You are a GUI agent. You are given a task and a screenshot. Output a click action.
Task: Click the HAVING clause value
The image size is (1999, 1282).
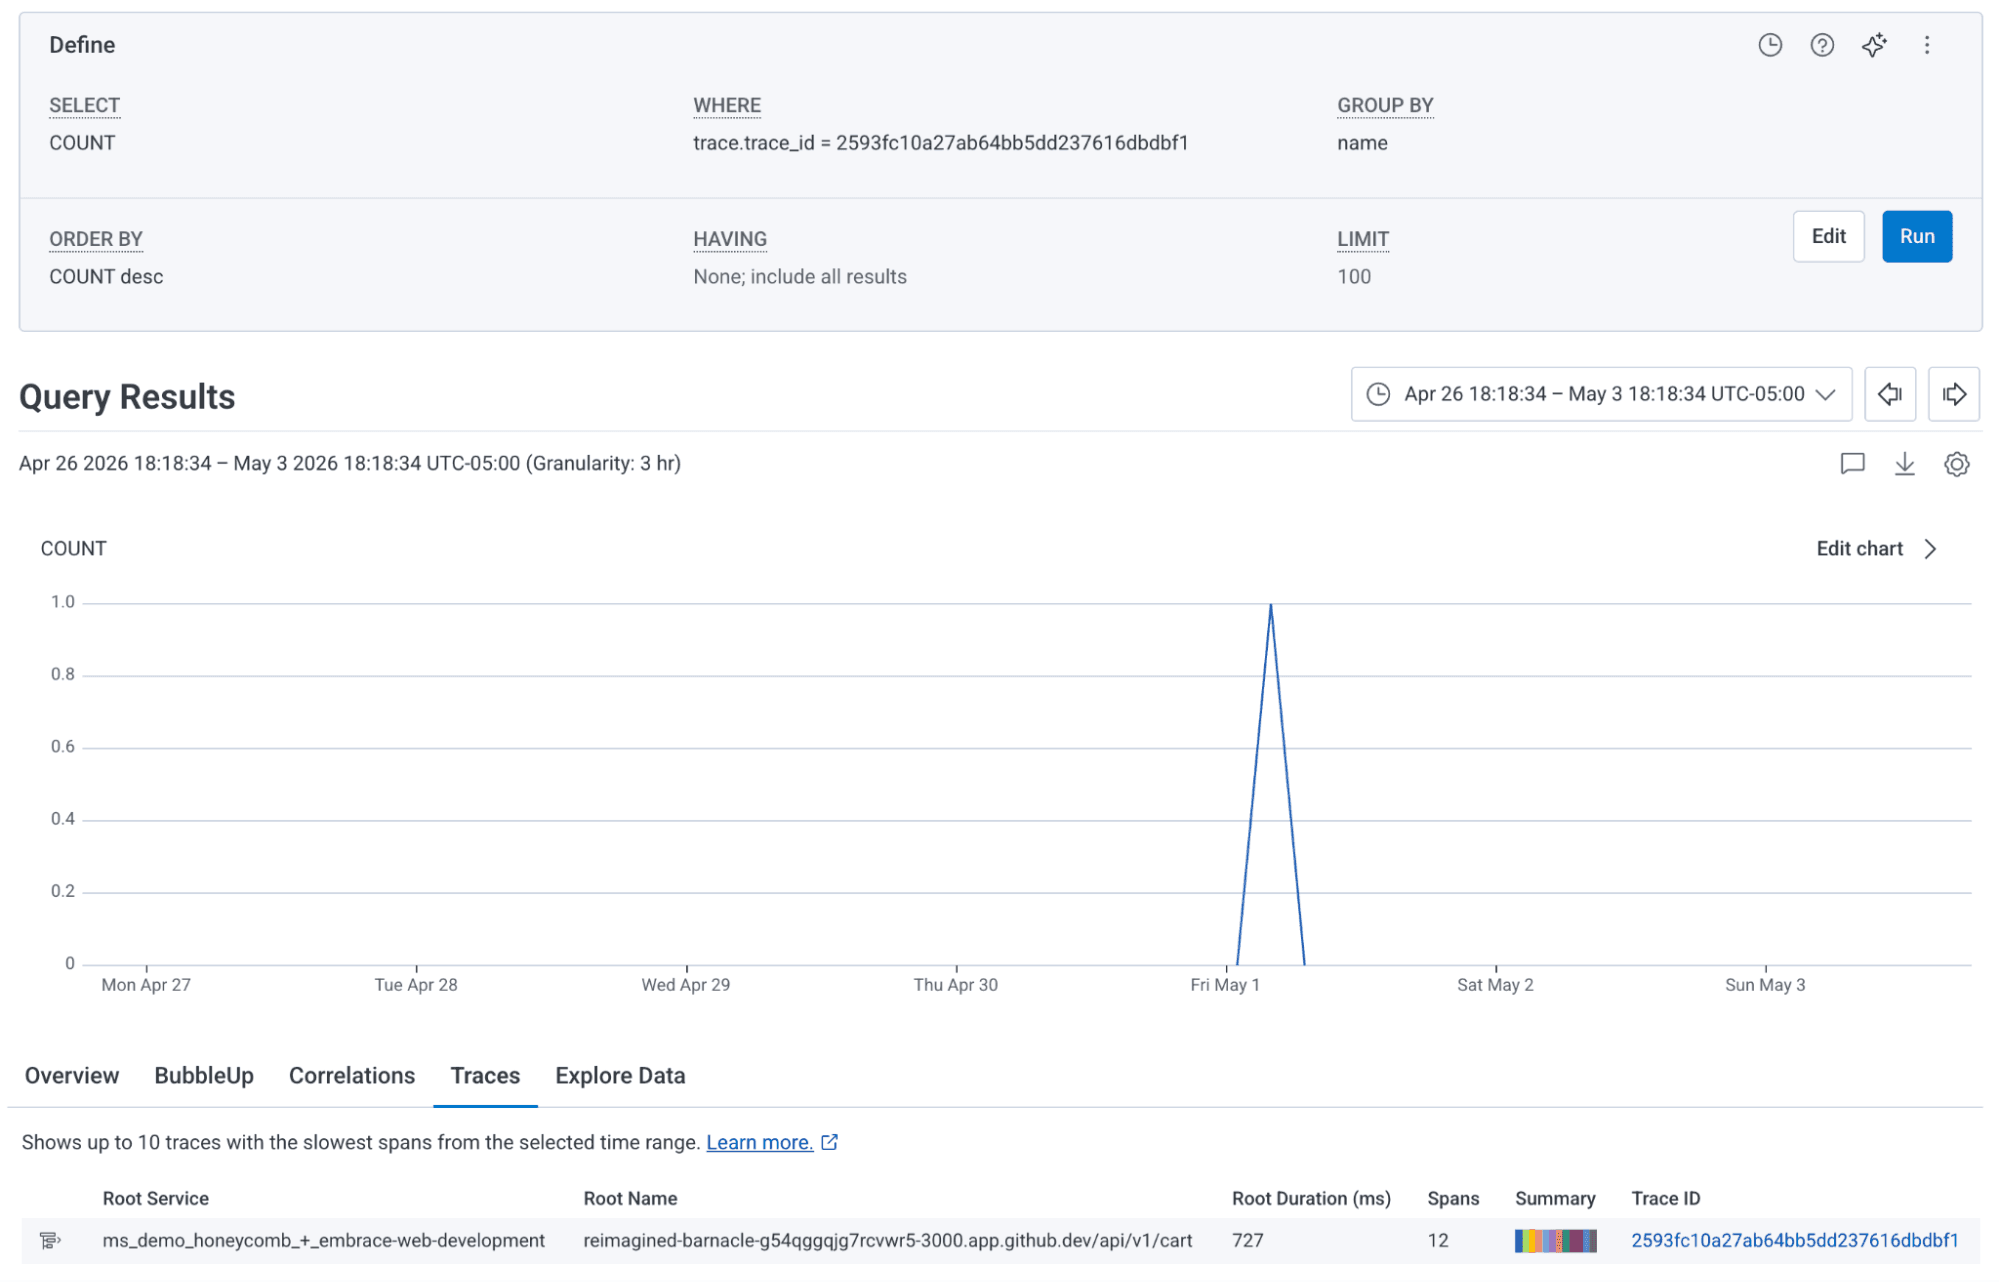point(800,277)
